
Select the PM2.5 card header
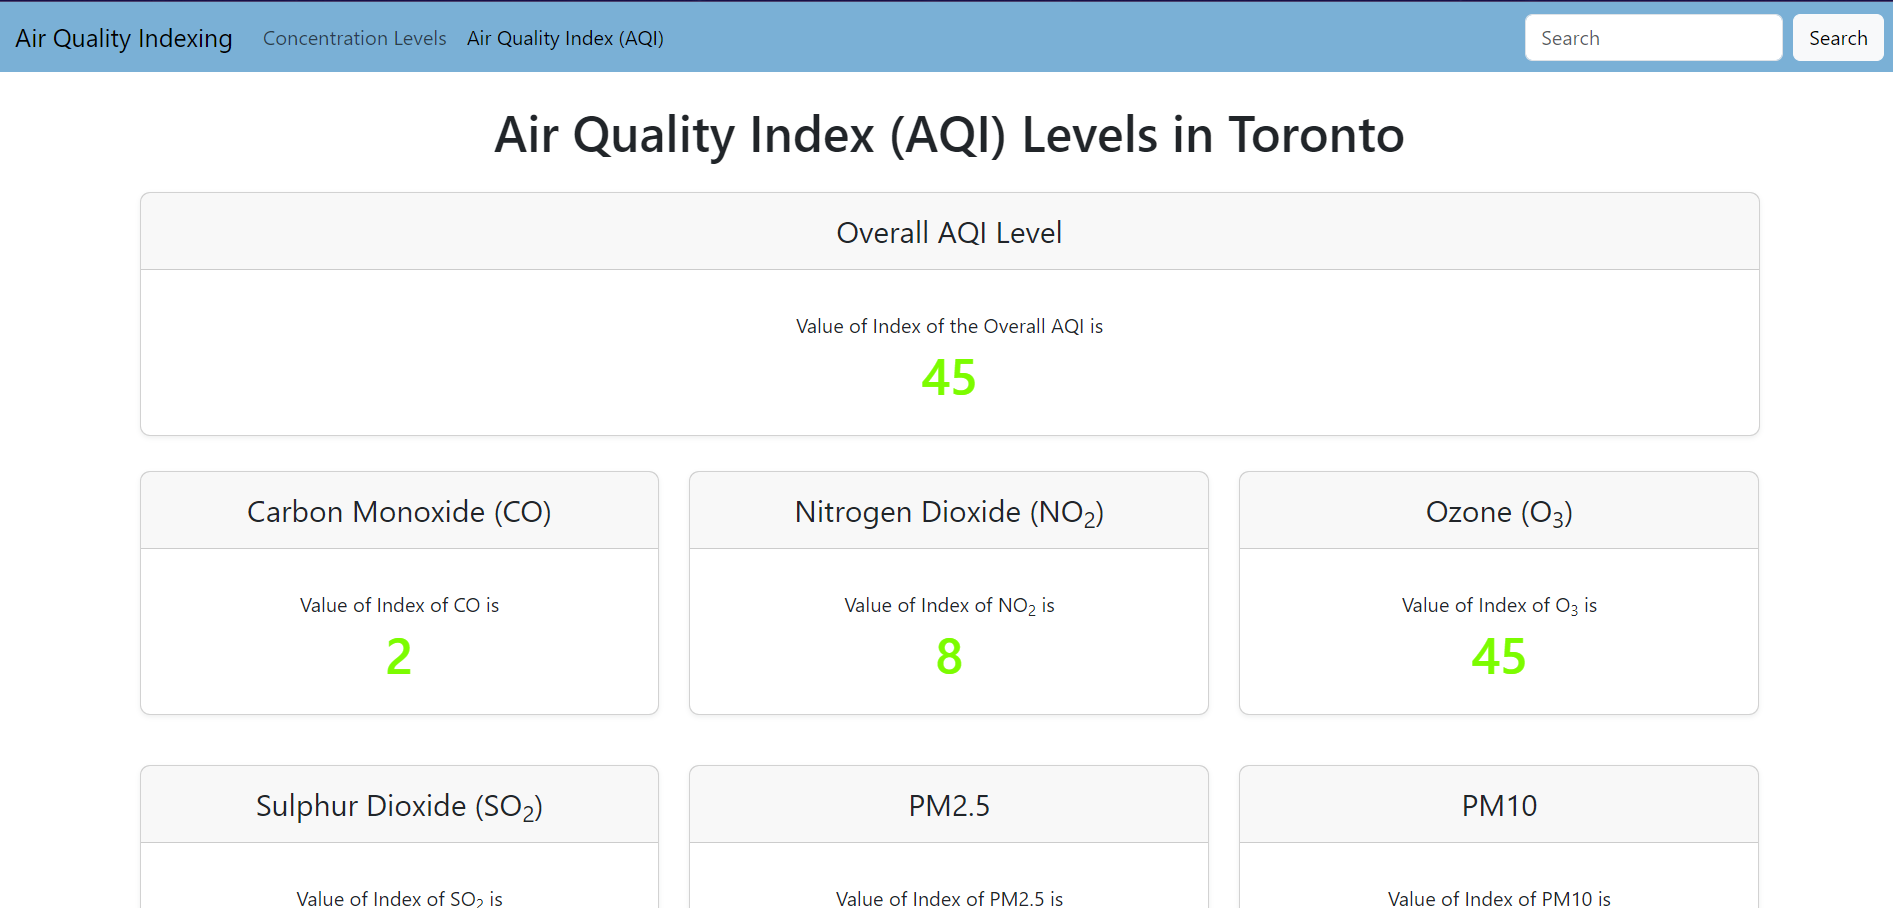(x=949, y=805)
